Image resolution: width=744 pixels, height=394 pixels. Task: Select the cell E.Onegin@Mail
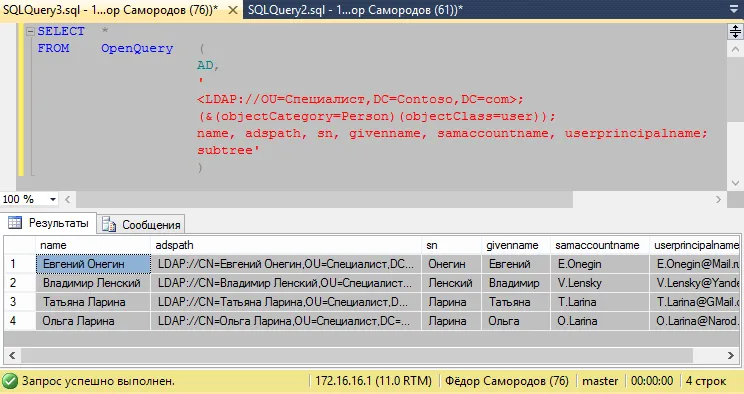coord(694,264)
